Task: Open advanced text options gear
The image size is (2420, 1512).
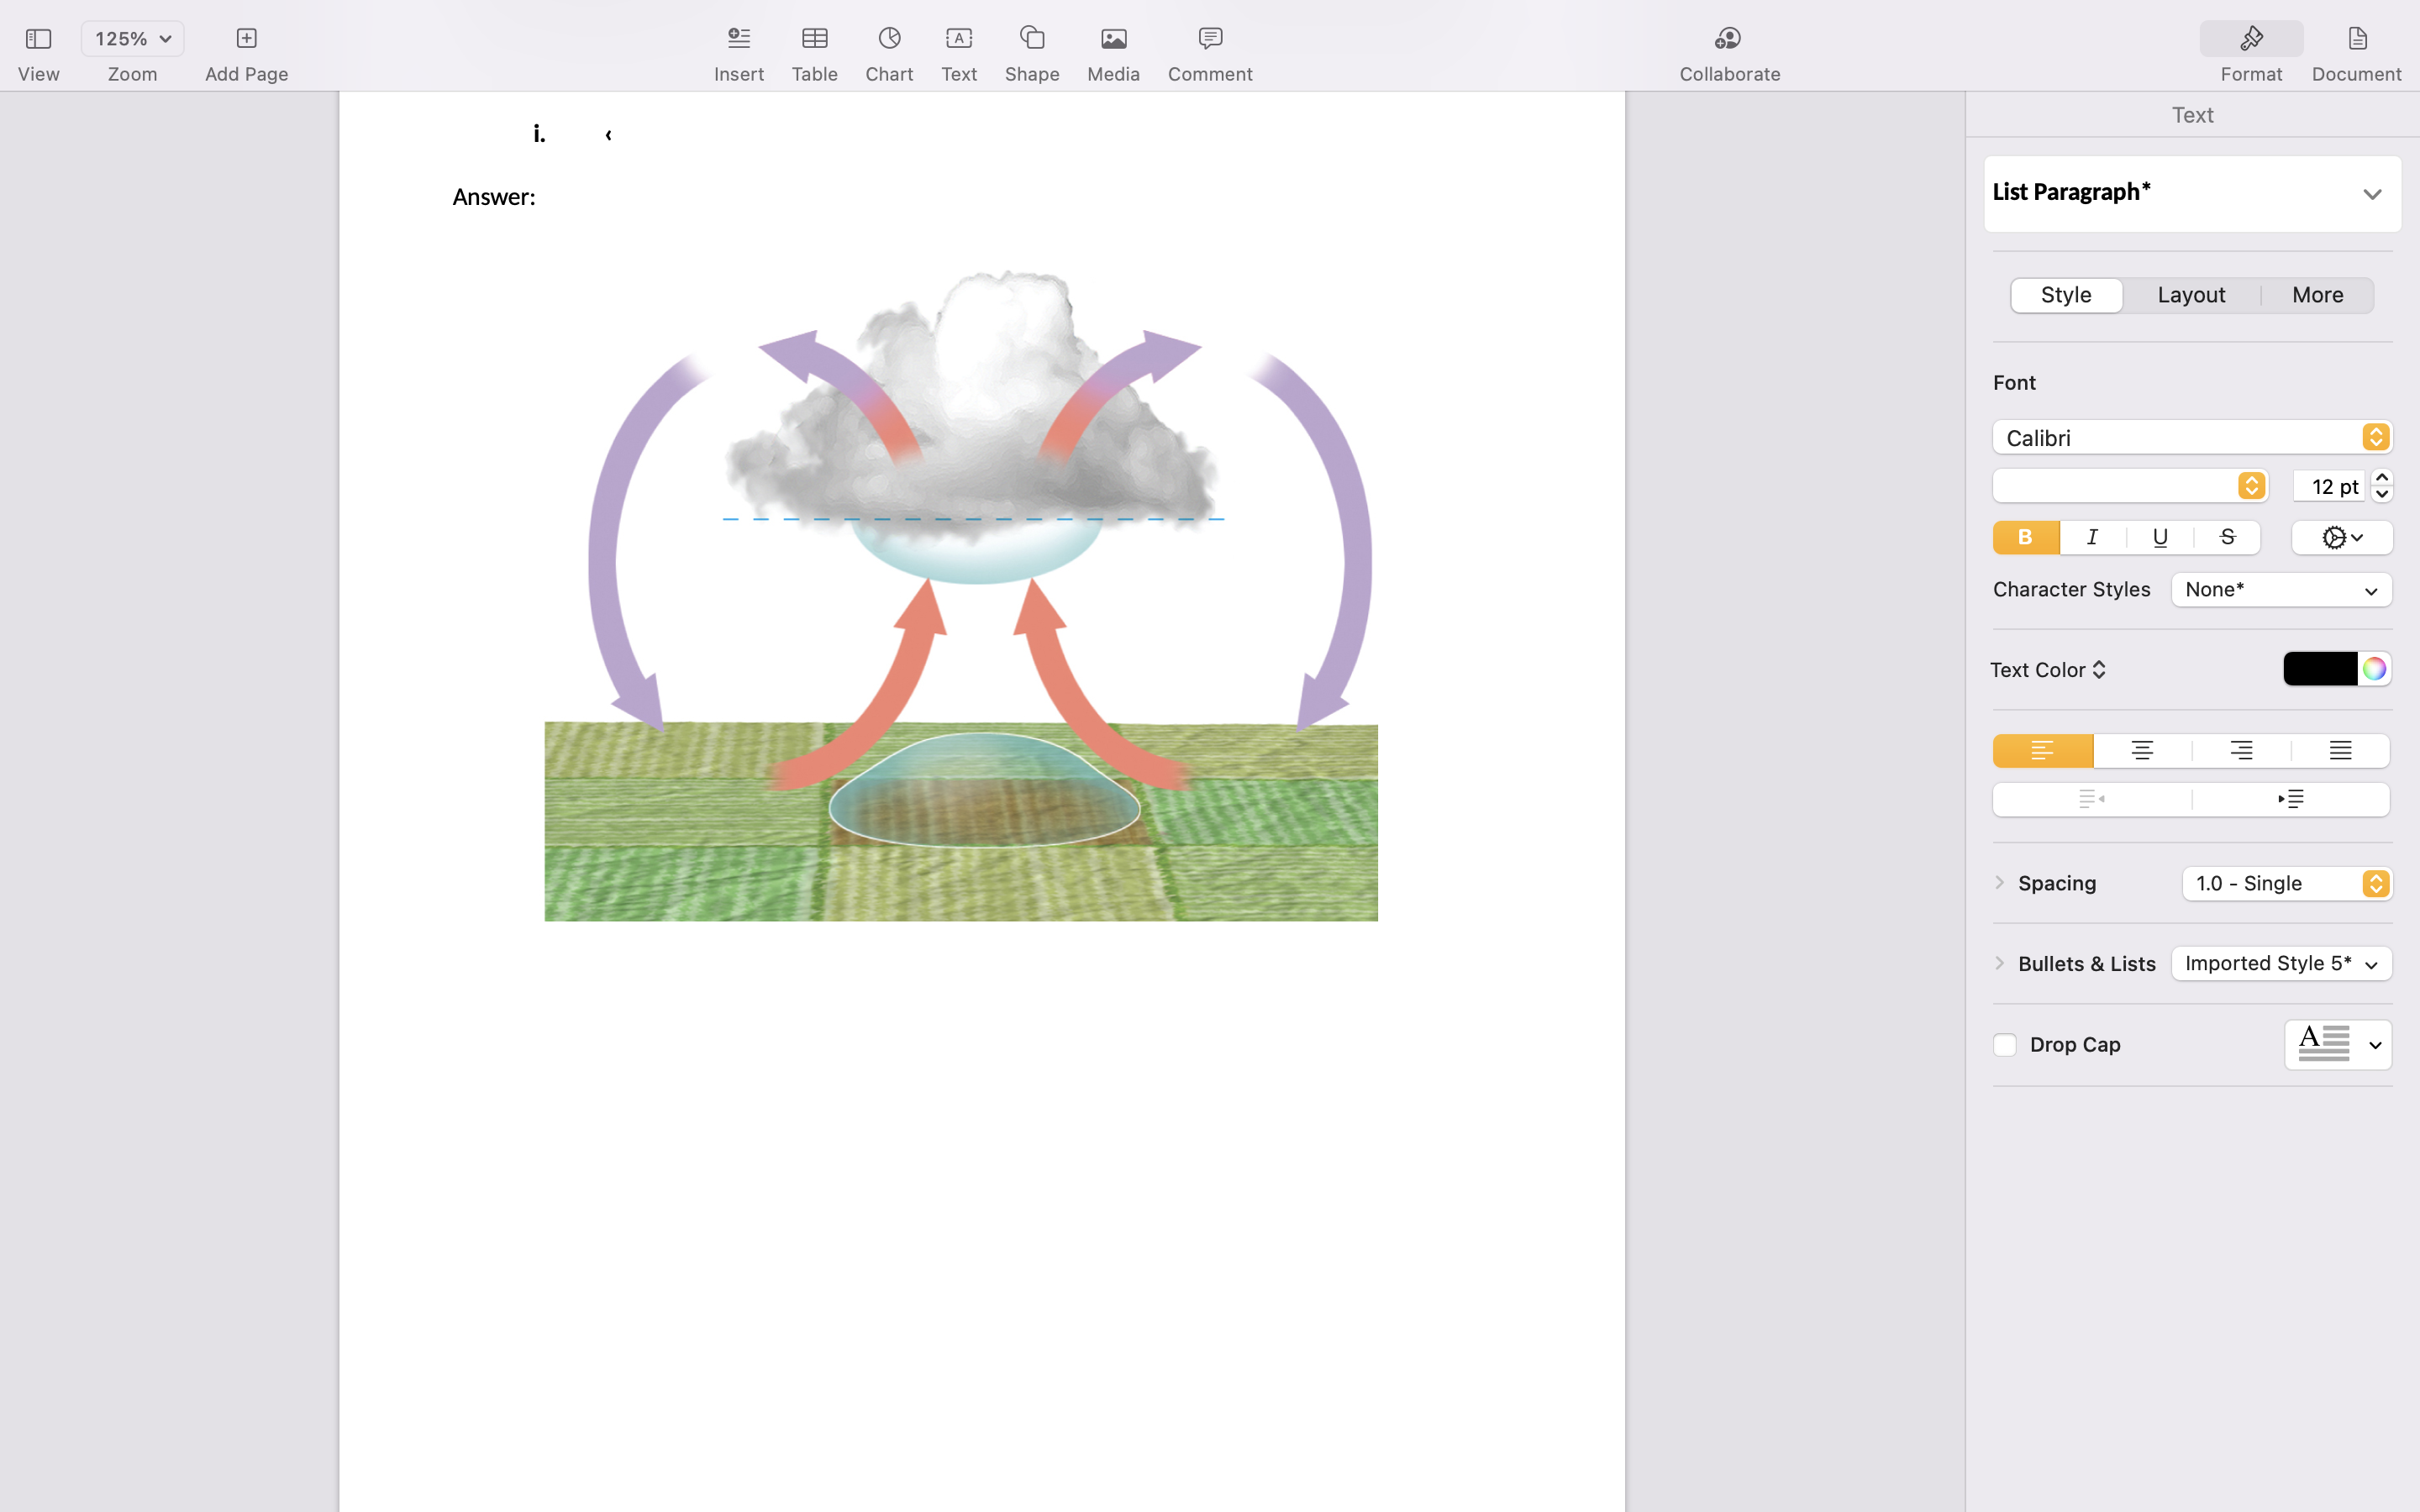Action: [2342, 538]
